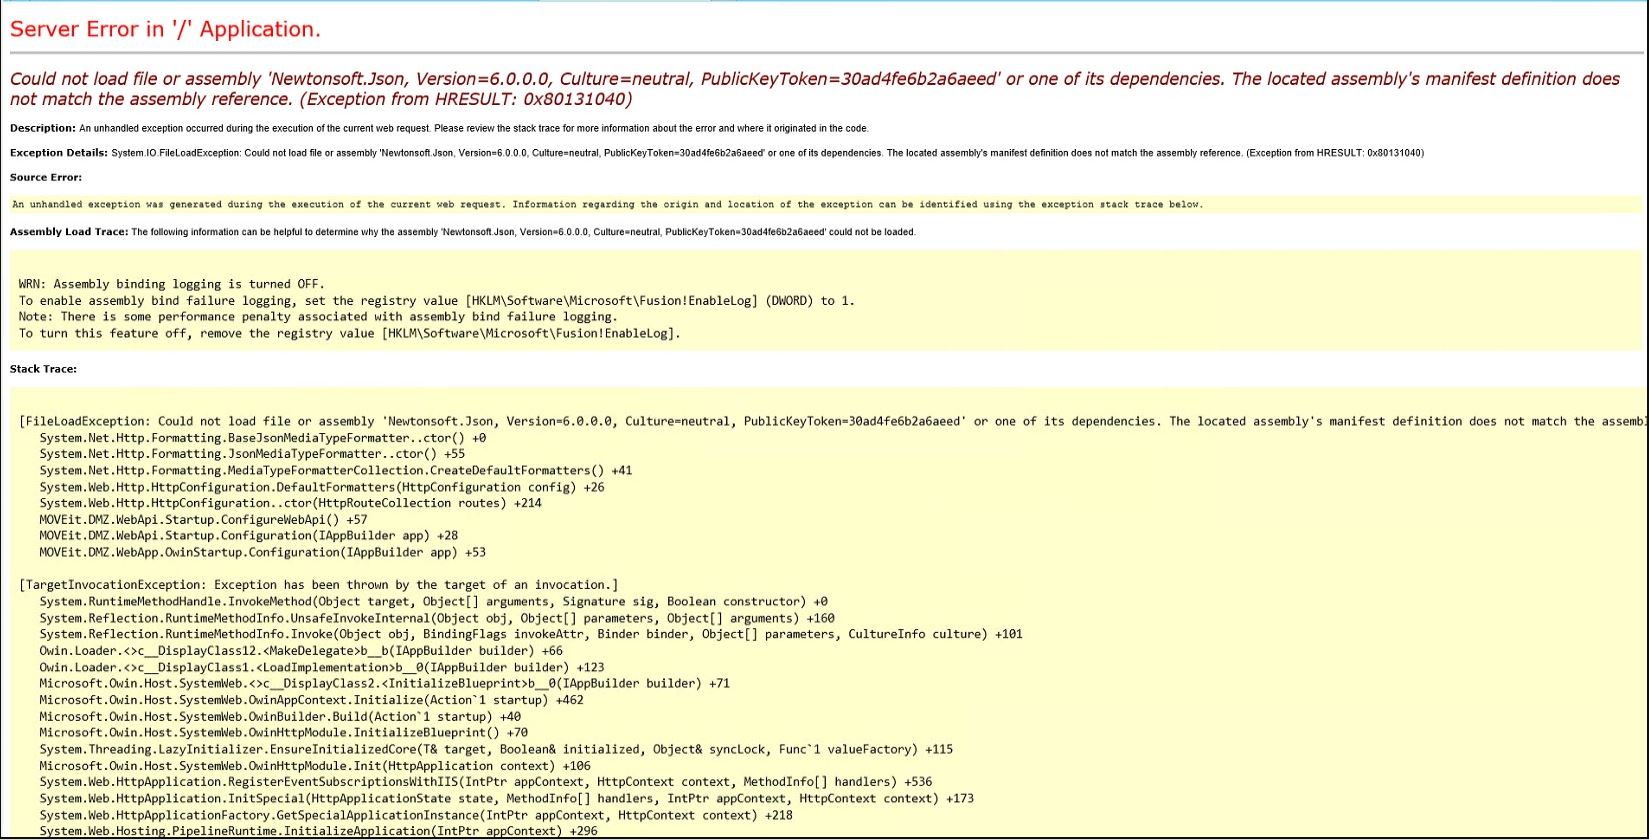Click the "Owin.Loader DisplayClass1 LoadImplementation" +123 line
The width and height of the screenshot is (1649, 840).
coord(322,667)
